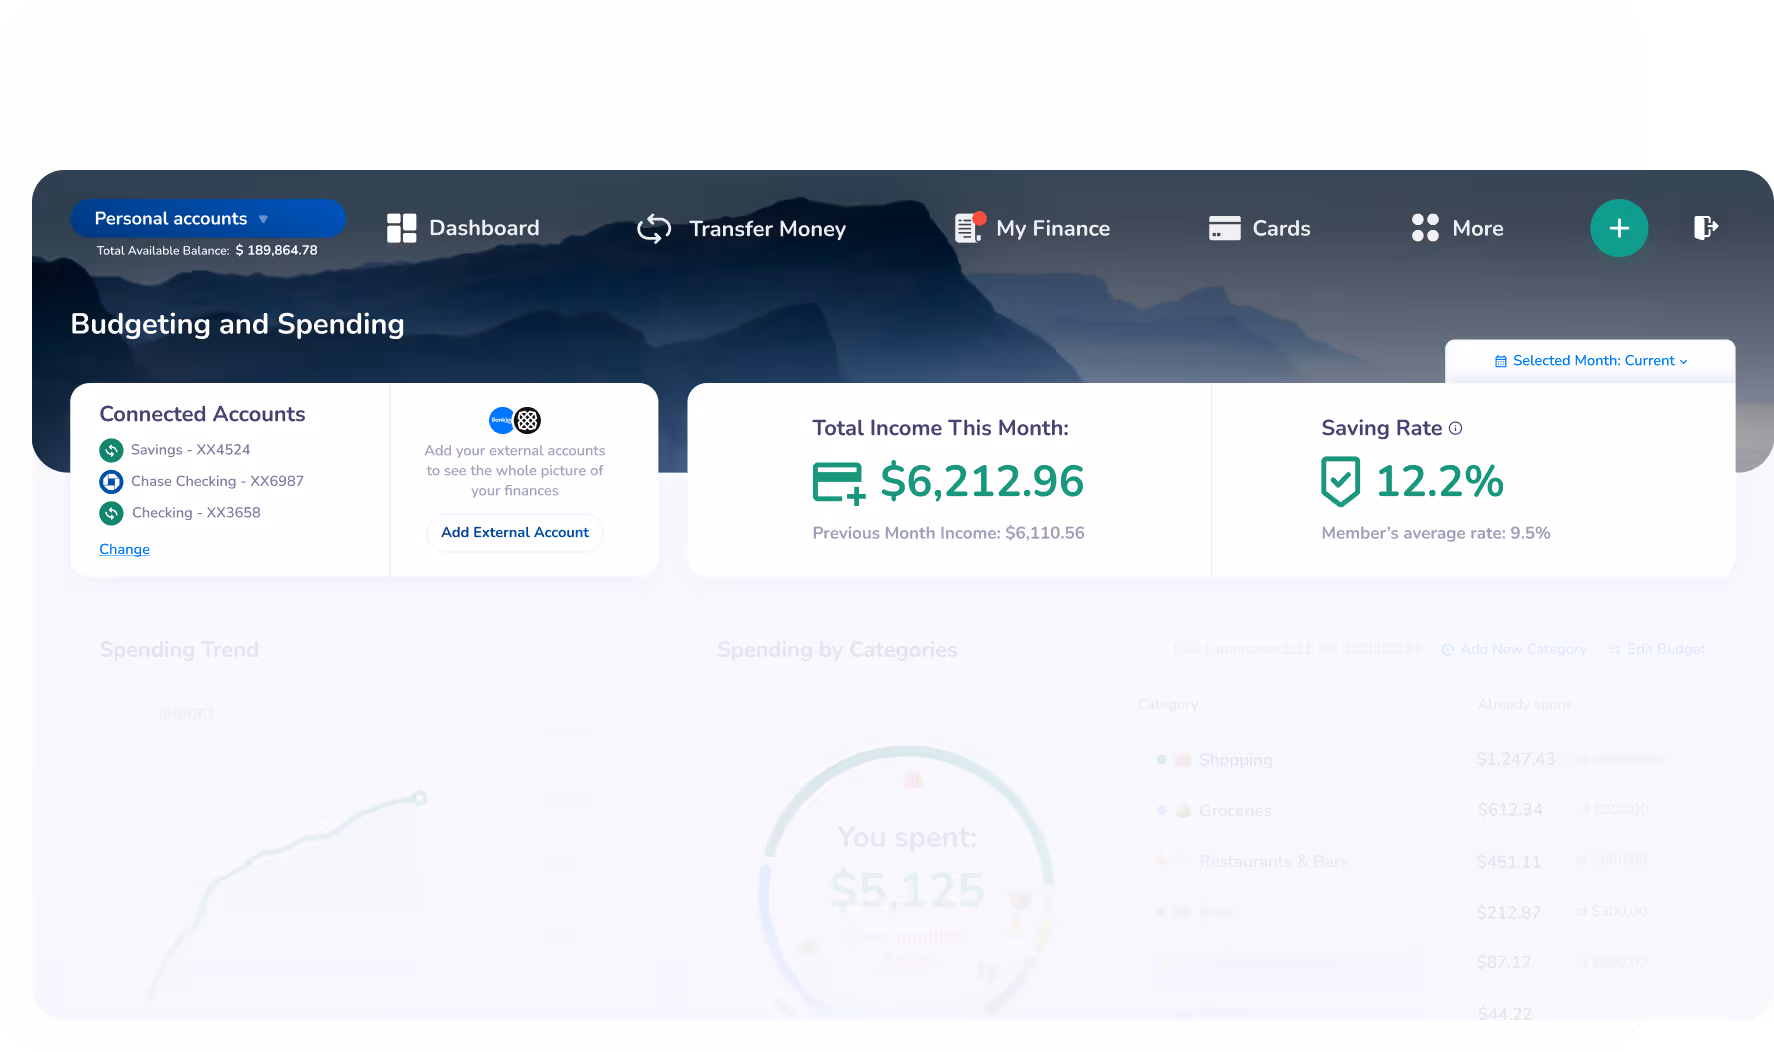Click the Previous Month Income: $6,110.56 text
Viewport: 1774px width, 1052px height.
coord(948,533)
